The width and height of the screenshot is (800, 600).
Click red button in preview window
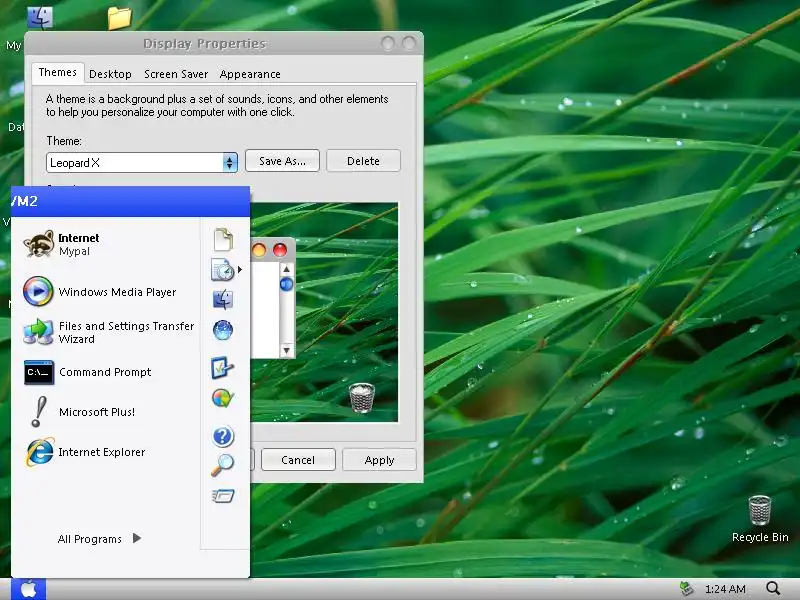[280, 250]
